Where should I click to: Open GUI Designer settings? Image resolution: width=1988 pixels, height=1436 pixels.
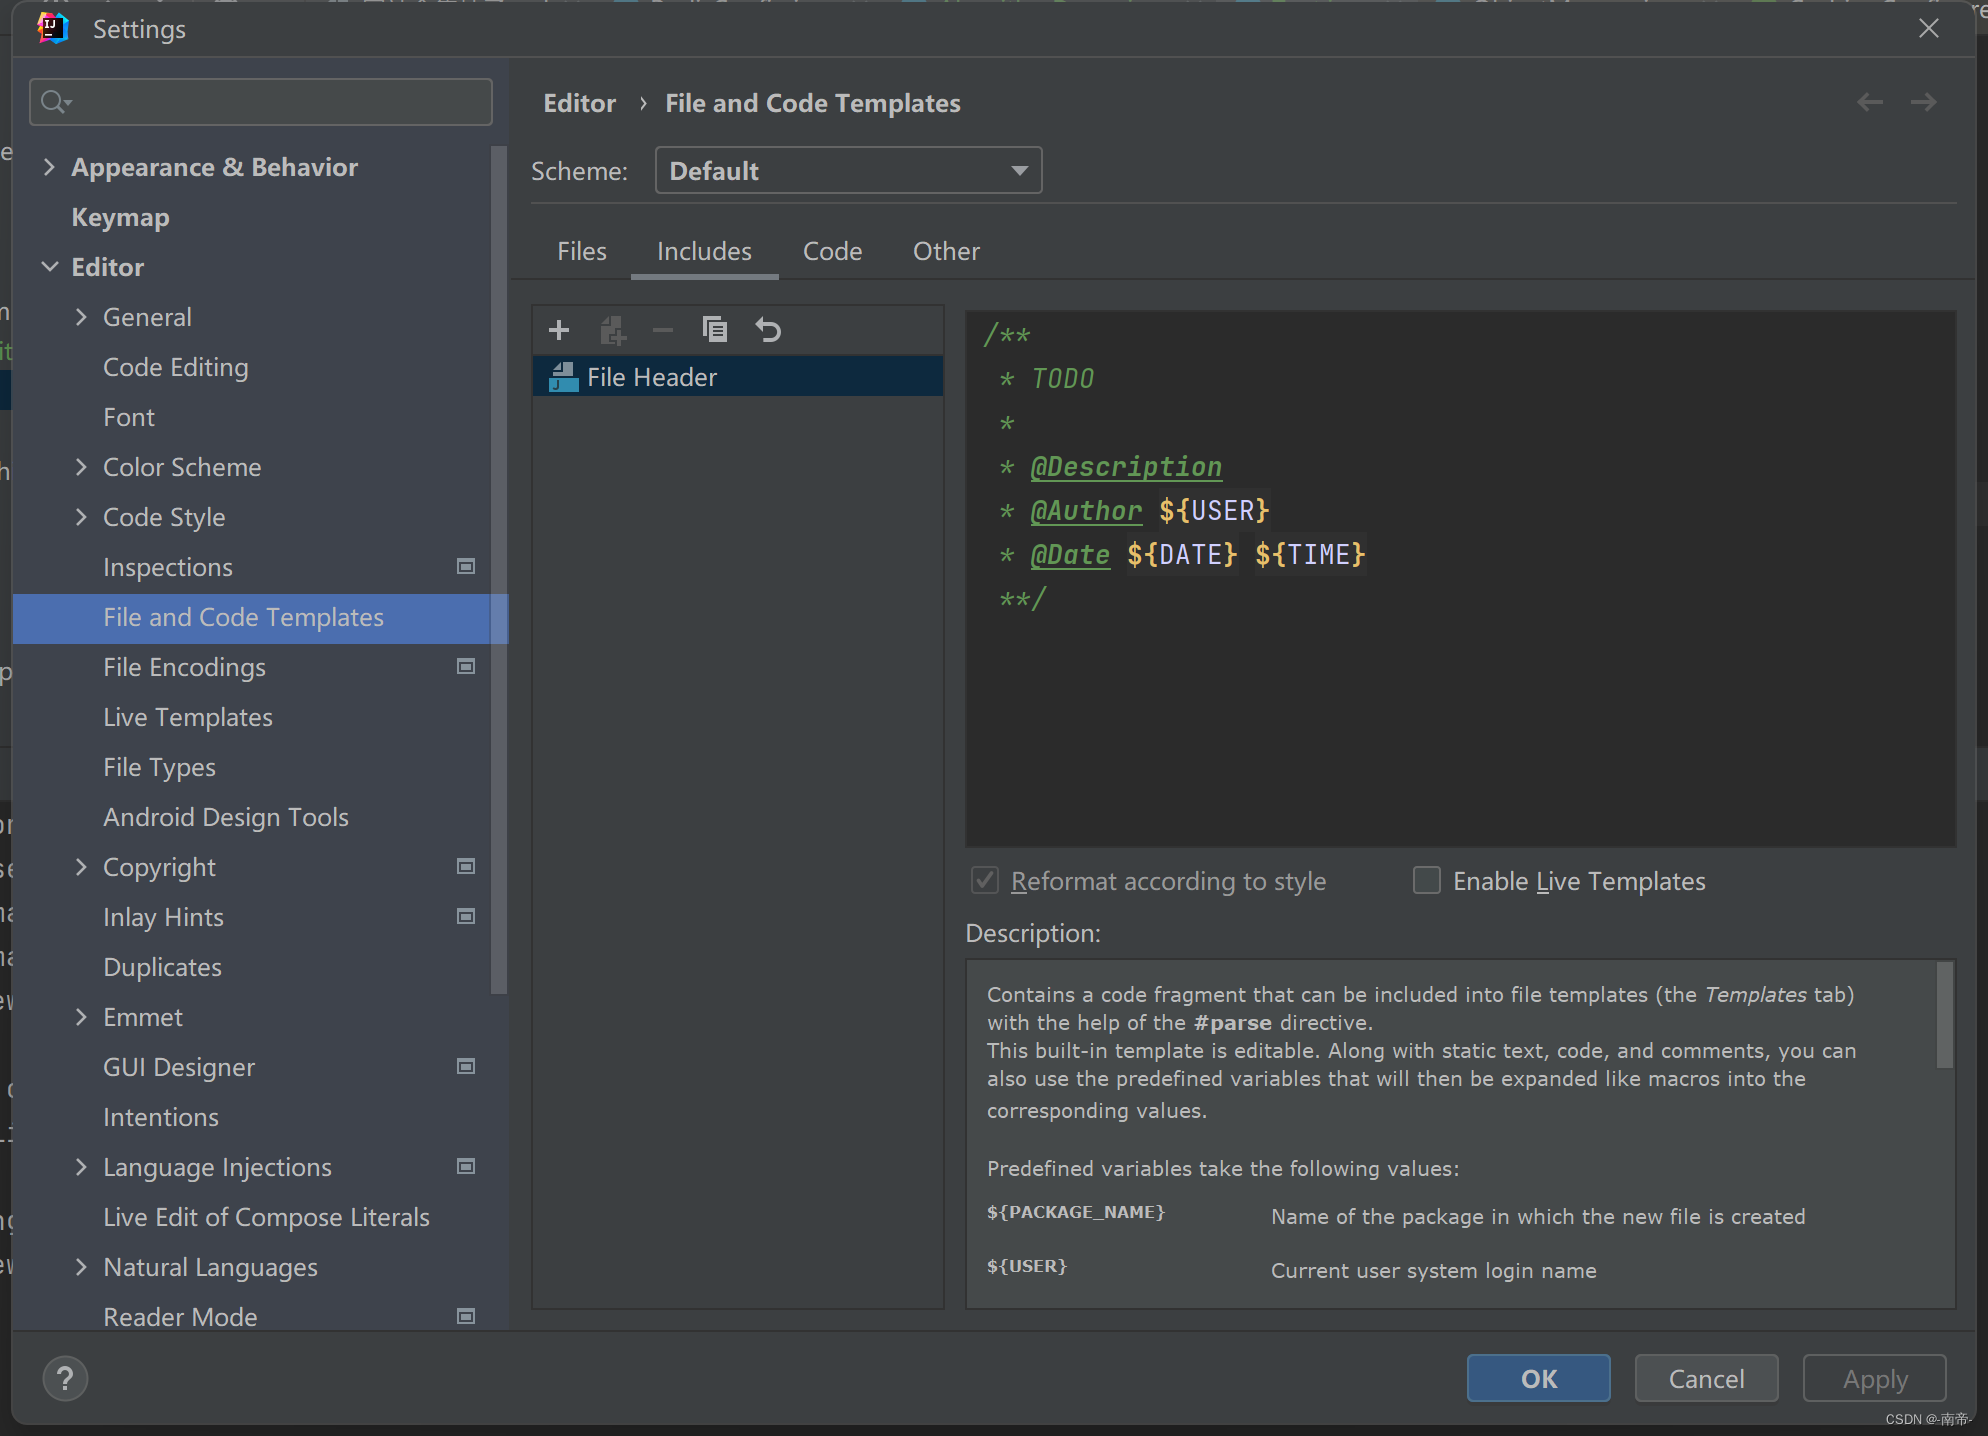(x=179, y=1067)
